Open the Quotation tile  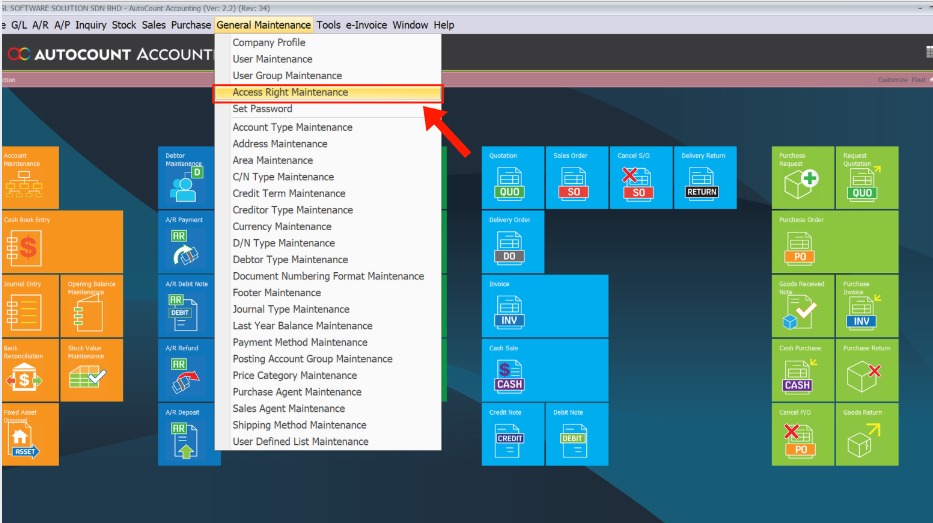(x=513, y=177)
